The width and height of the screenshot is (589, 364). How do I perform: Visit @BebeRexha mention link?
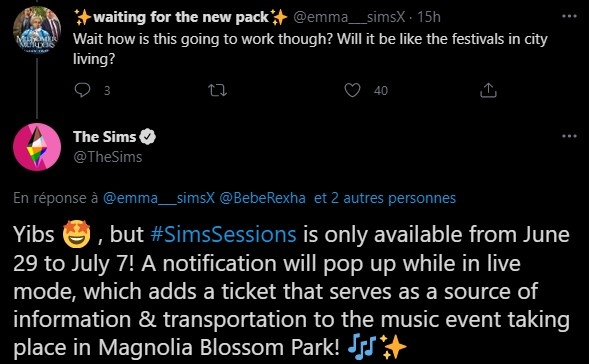[262, 198]
